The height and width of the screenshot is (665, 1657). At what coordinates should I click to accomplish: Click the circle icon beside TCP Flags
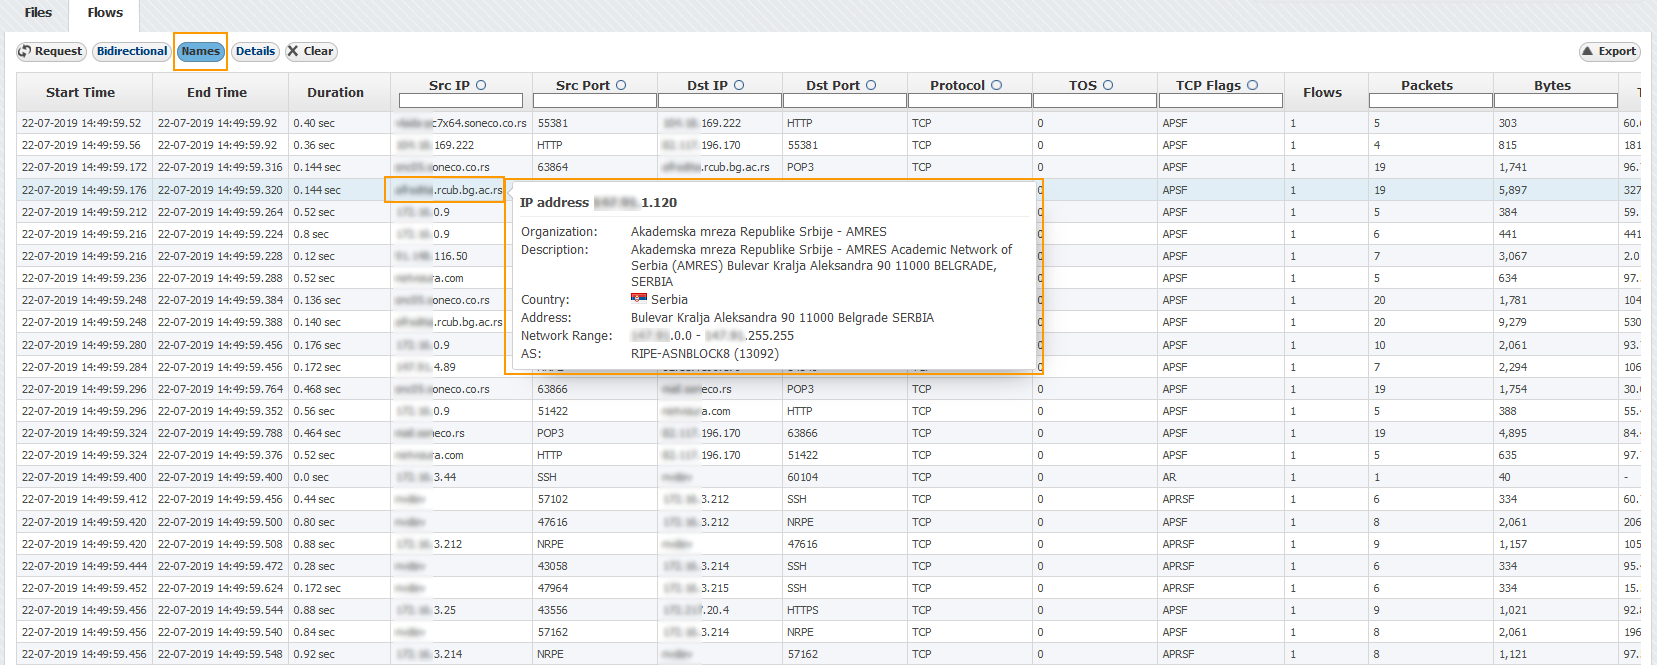[x=1252, y=85]
